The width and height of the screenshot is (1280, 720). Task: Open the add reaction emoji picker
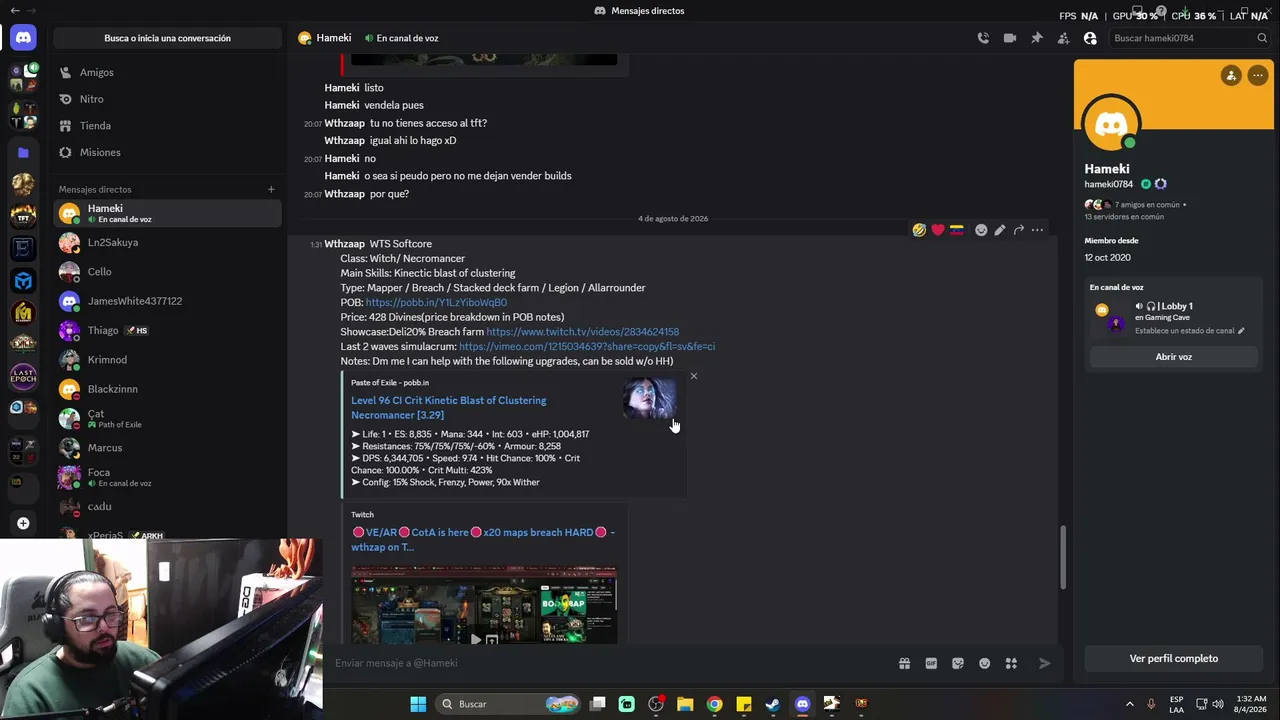pos(981,230)
